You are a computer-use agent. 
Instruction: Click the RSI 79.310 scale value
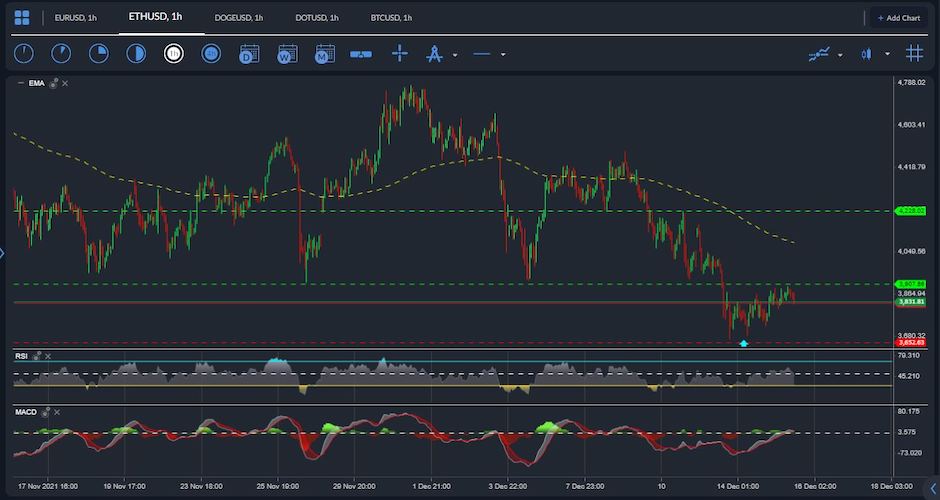(x=908, y=356)
